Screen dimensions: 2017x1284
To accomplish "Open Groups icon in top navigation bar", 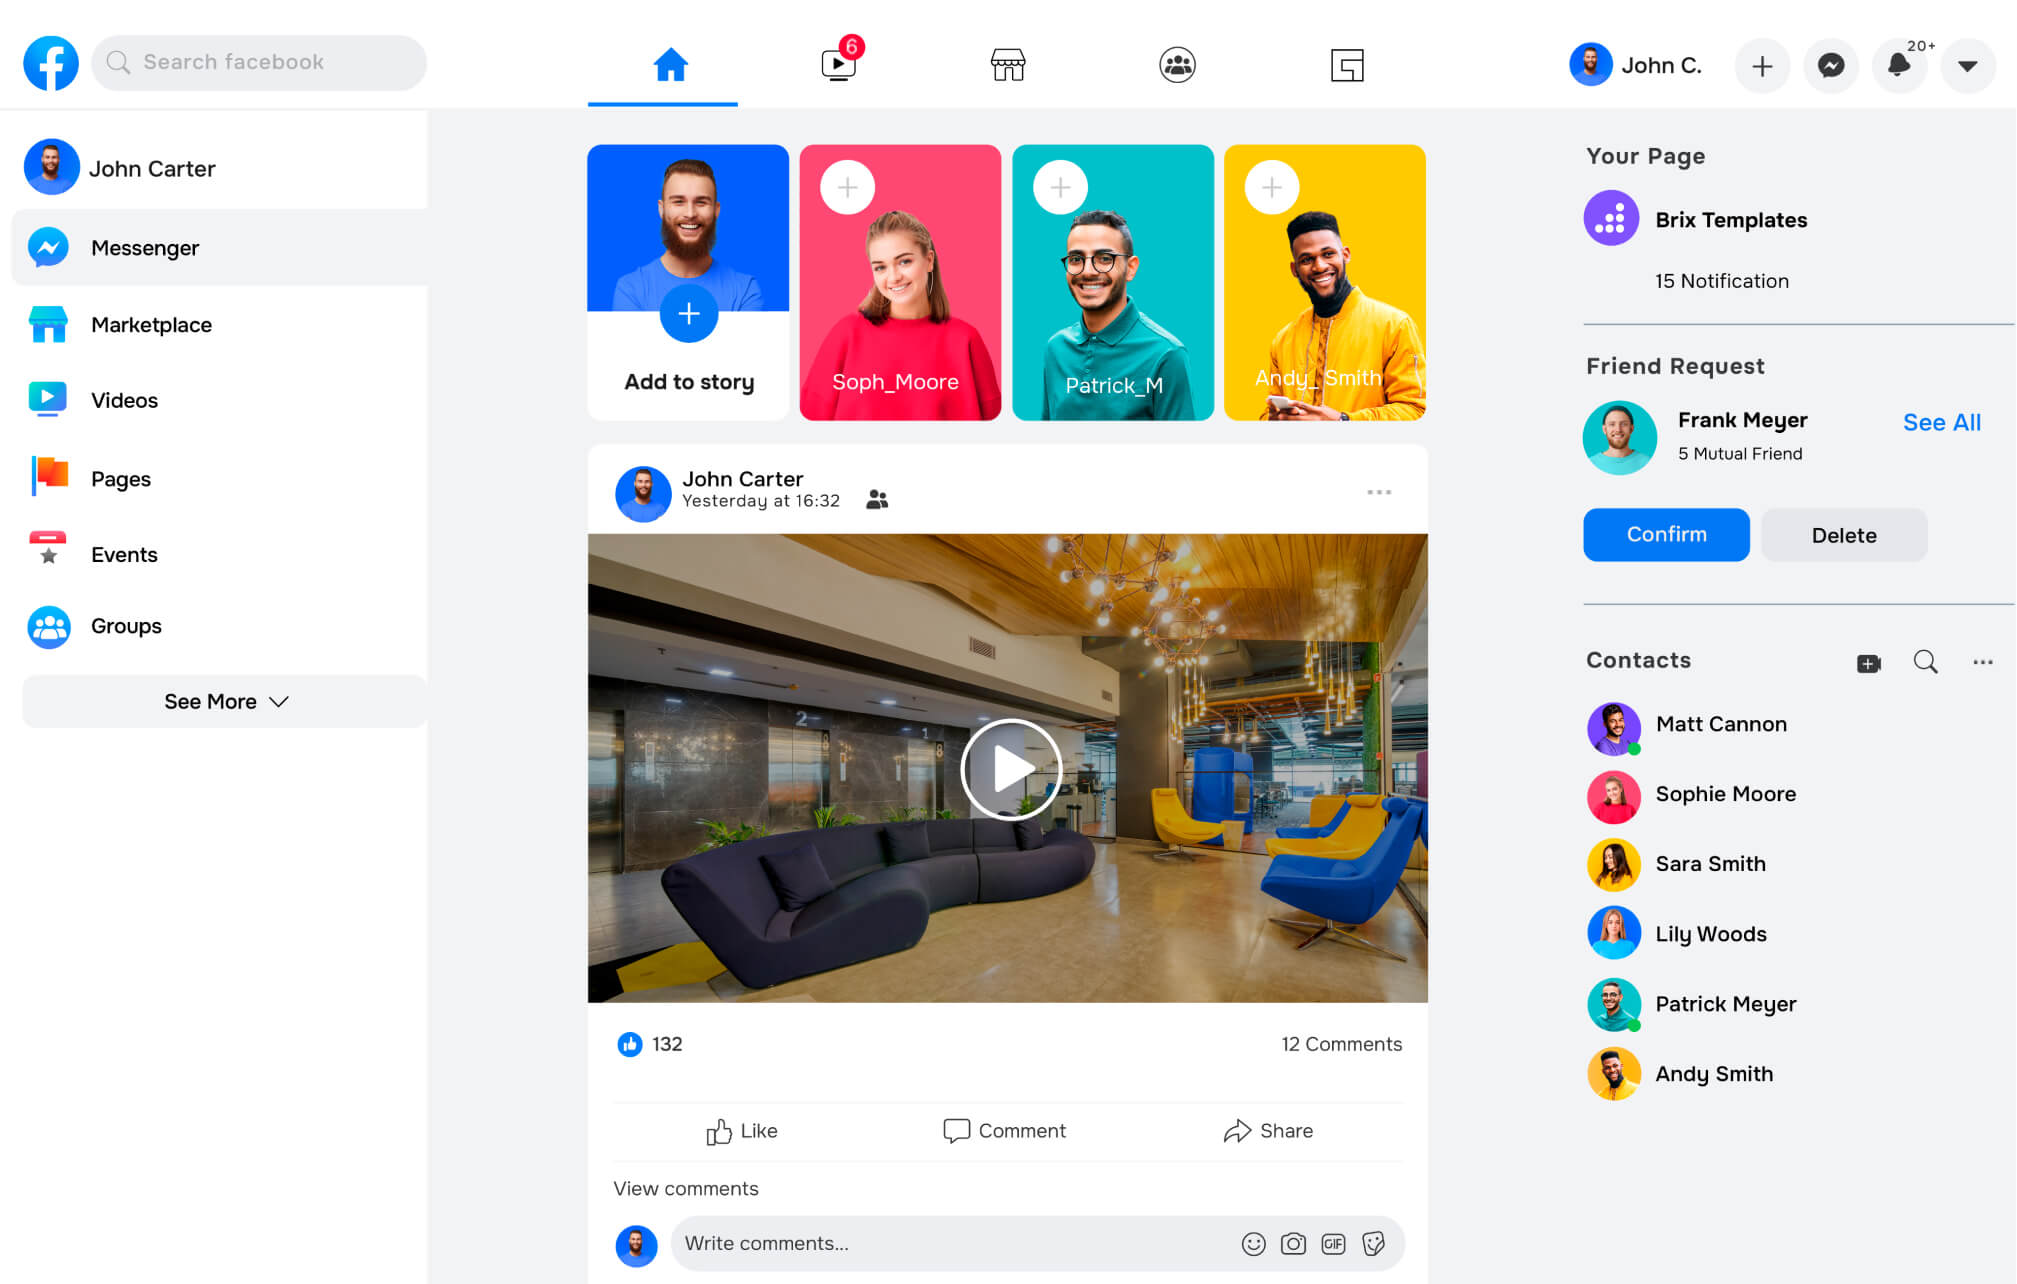I will (1177, 65).
